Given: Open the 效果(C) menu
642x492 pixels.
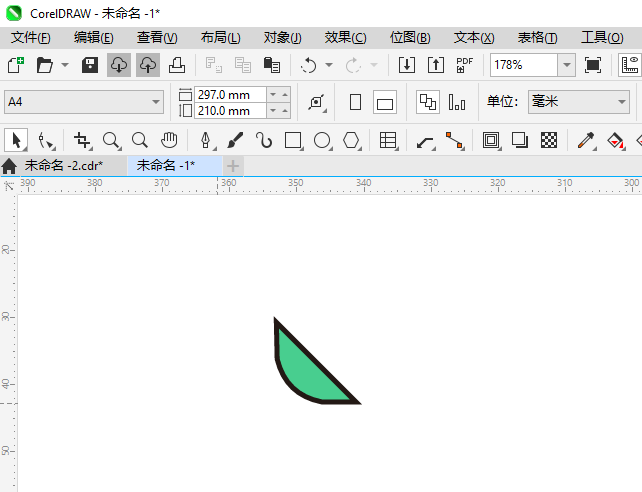Looking at the screenshot, I should 346,38.
